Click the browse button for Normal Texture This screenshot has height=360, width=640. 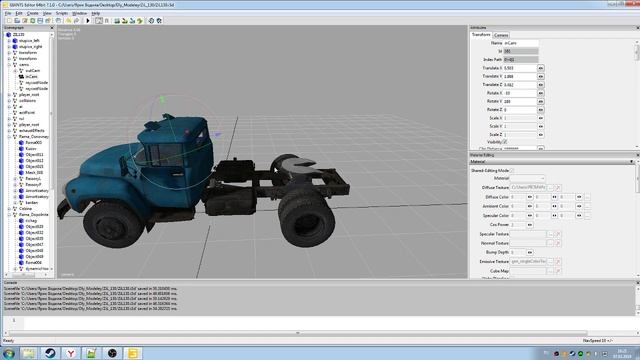click(551, 243)
